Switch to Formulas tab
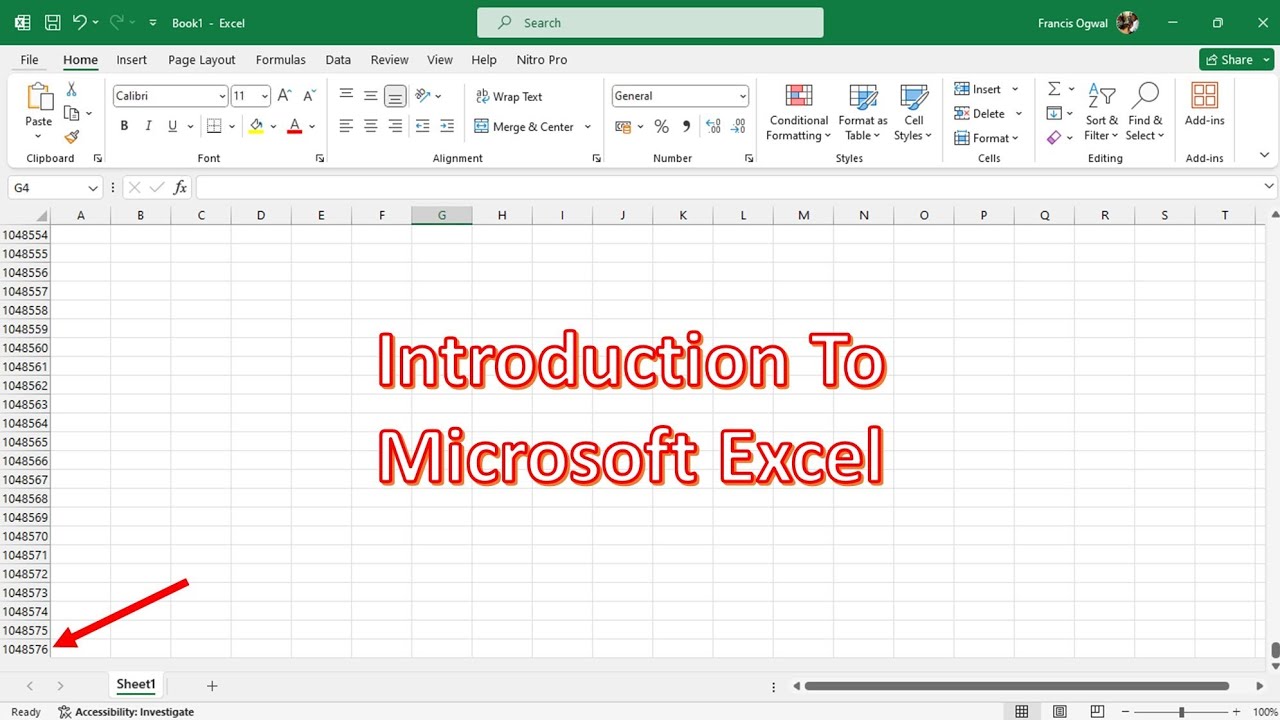Viewport: 1280px width, 720px height. pos(281,60)
